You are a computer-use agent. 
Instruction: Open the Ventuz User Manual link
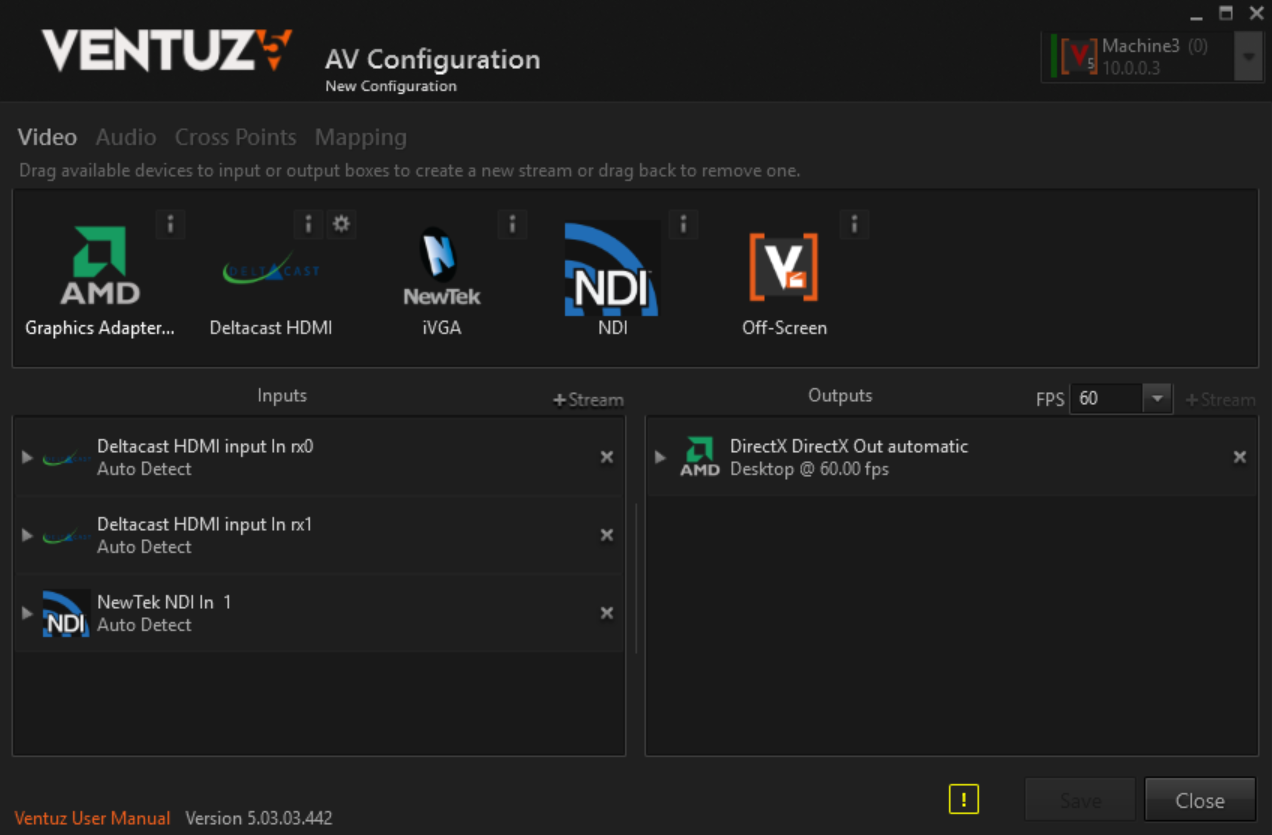pos(92,818)
